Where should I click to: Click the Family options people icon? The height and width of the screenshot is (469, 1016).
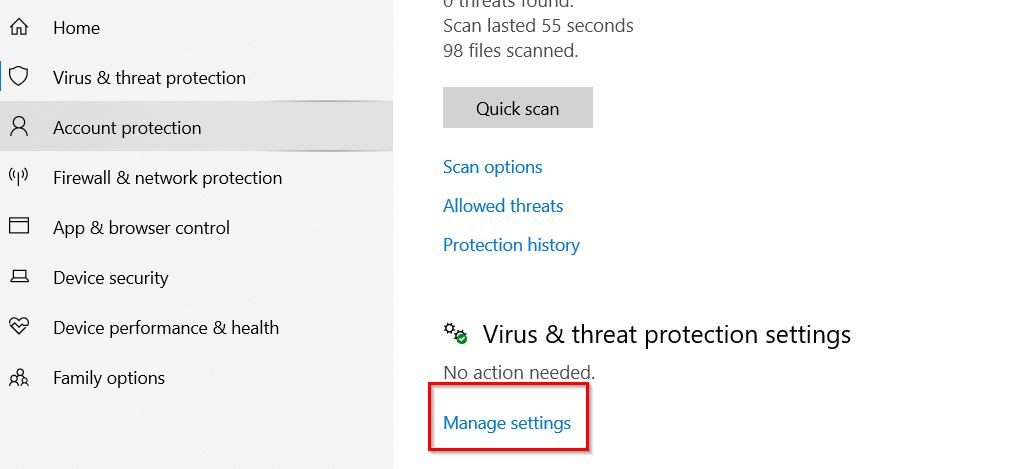click(19, 377)
